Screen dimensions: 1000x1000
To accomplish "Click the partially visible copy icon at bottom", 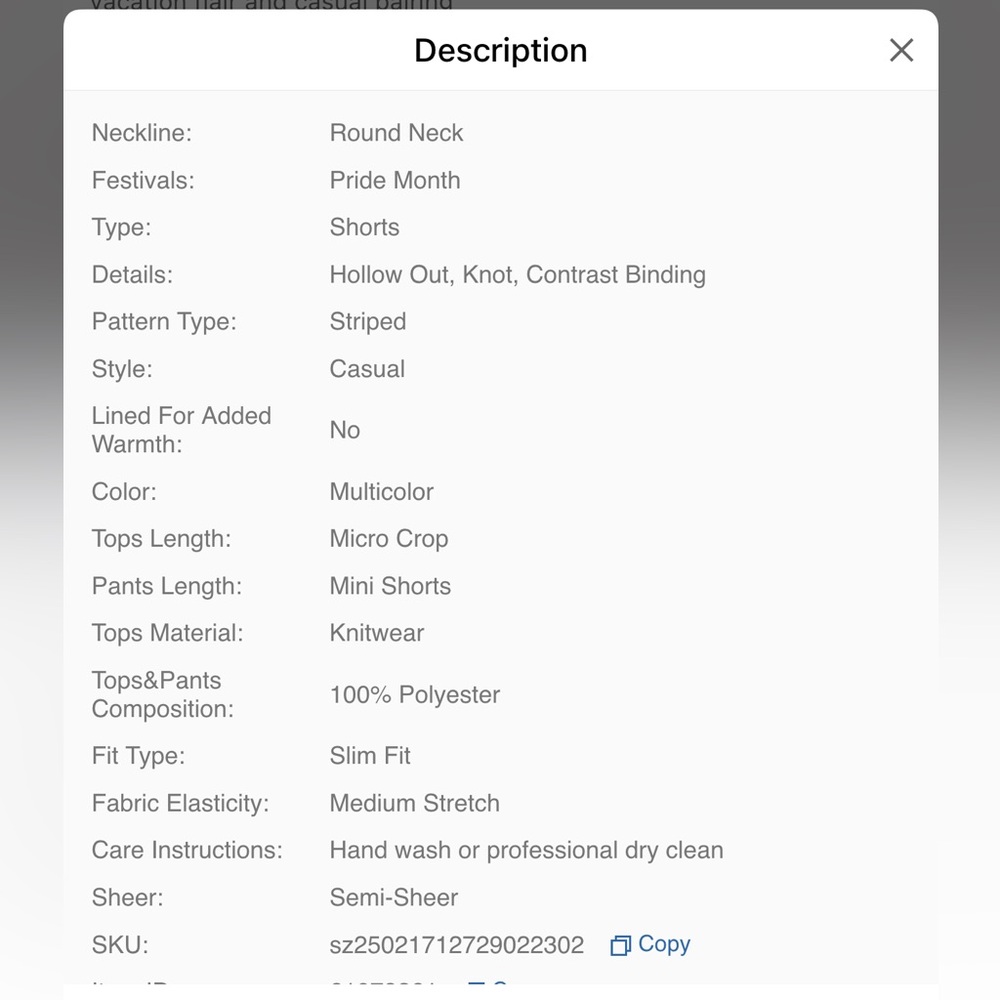I will (x=476, y=985).
